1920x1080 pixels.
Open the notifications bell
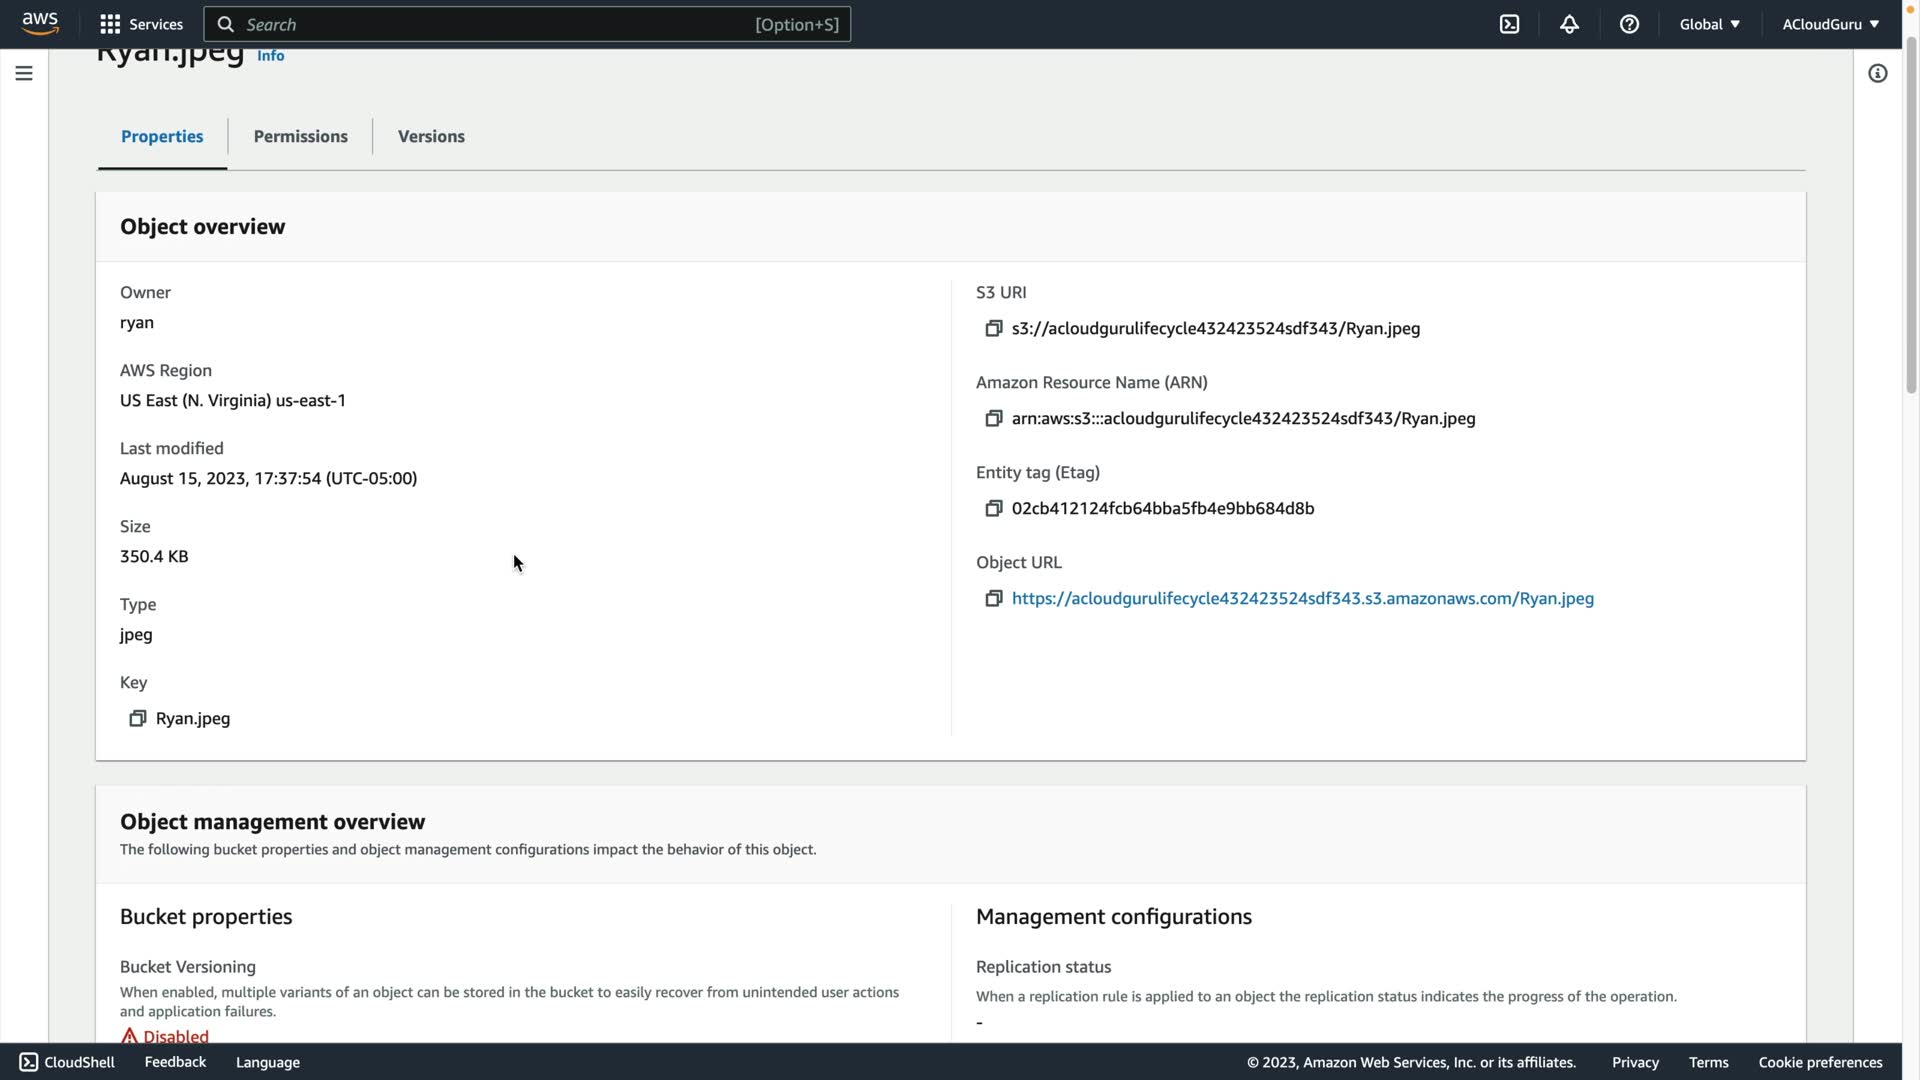pyautogui.click(x=1569, y=24)
